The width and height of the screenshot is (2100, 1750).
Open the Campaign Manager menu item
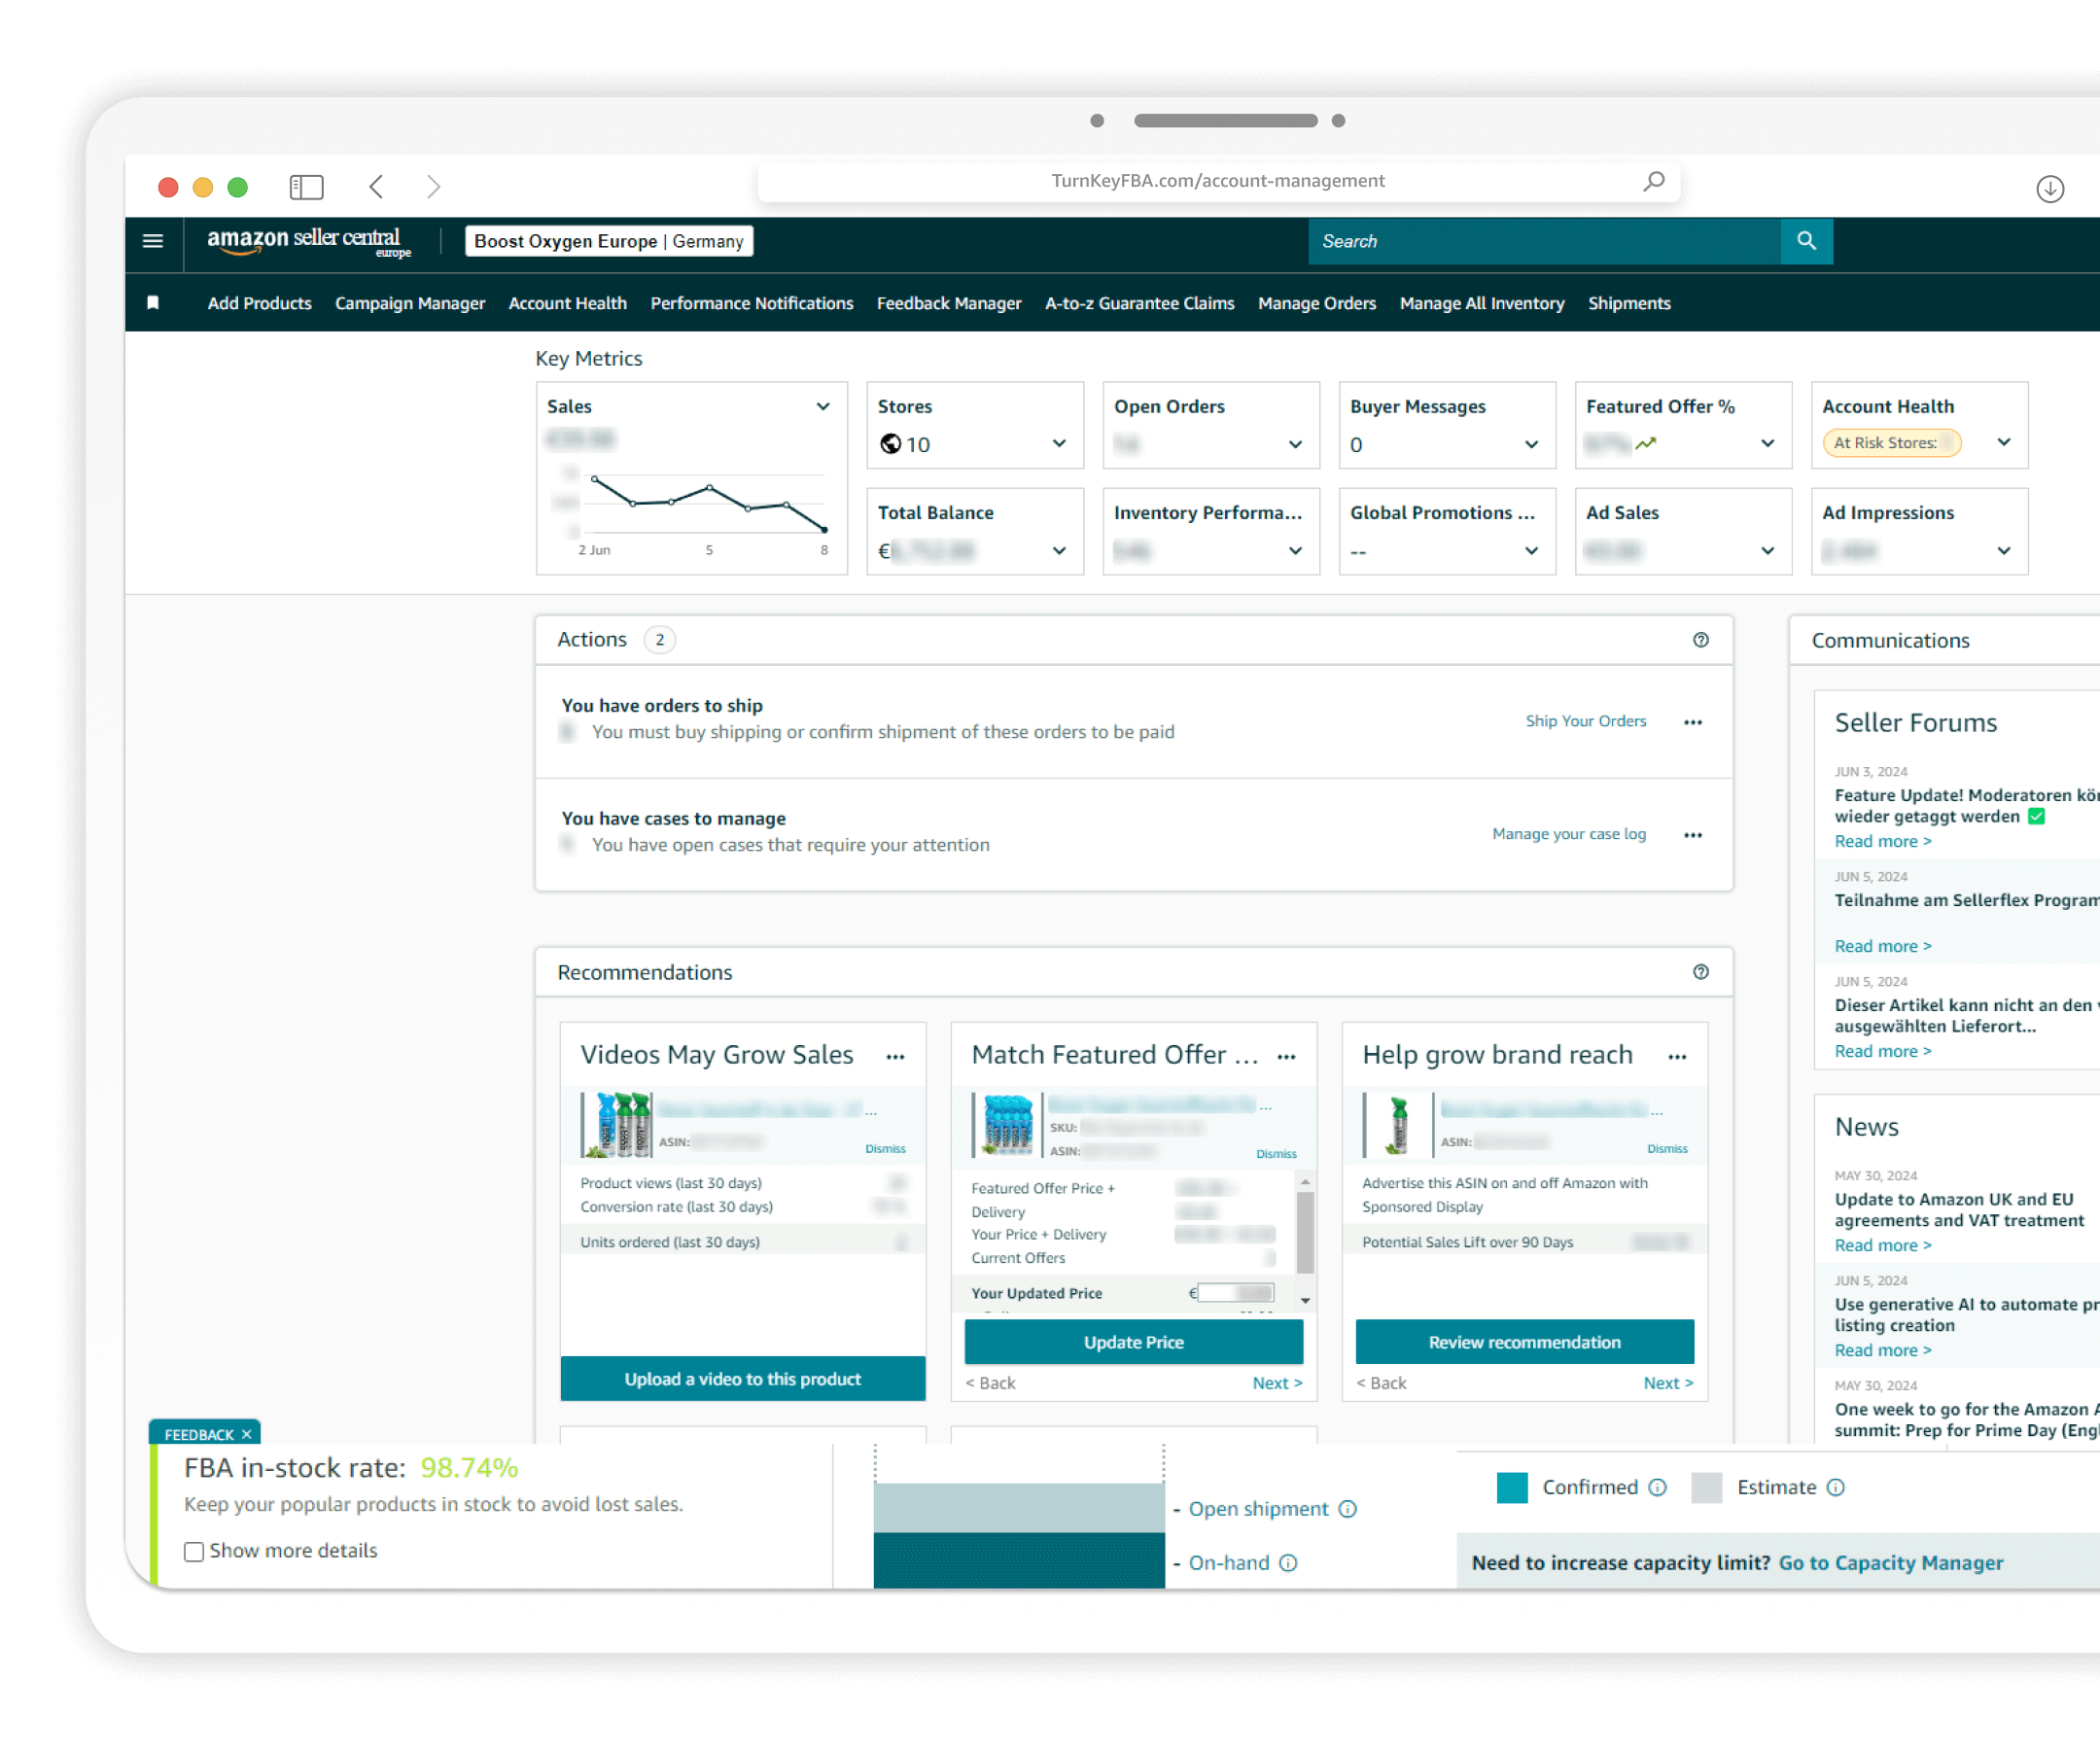coord(409,303)
